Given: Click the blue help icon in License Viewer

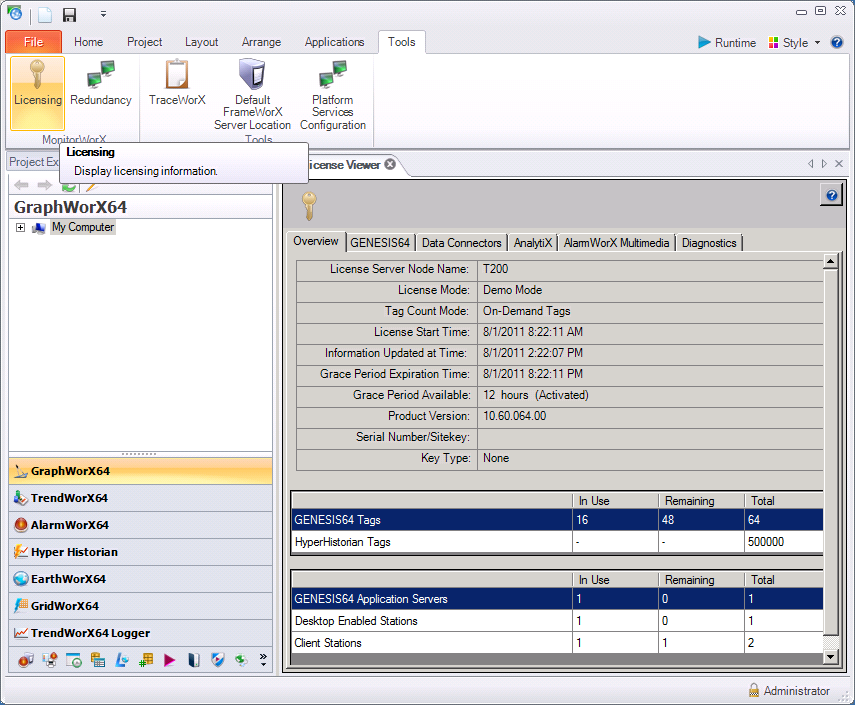Looking at the screenshot, I should [x=830, y=195].
